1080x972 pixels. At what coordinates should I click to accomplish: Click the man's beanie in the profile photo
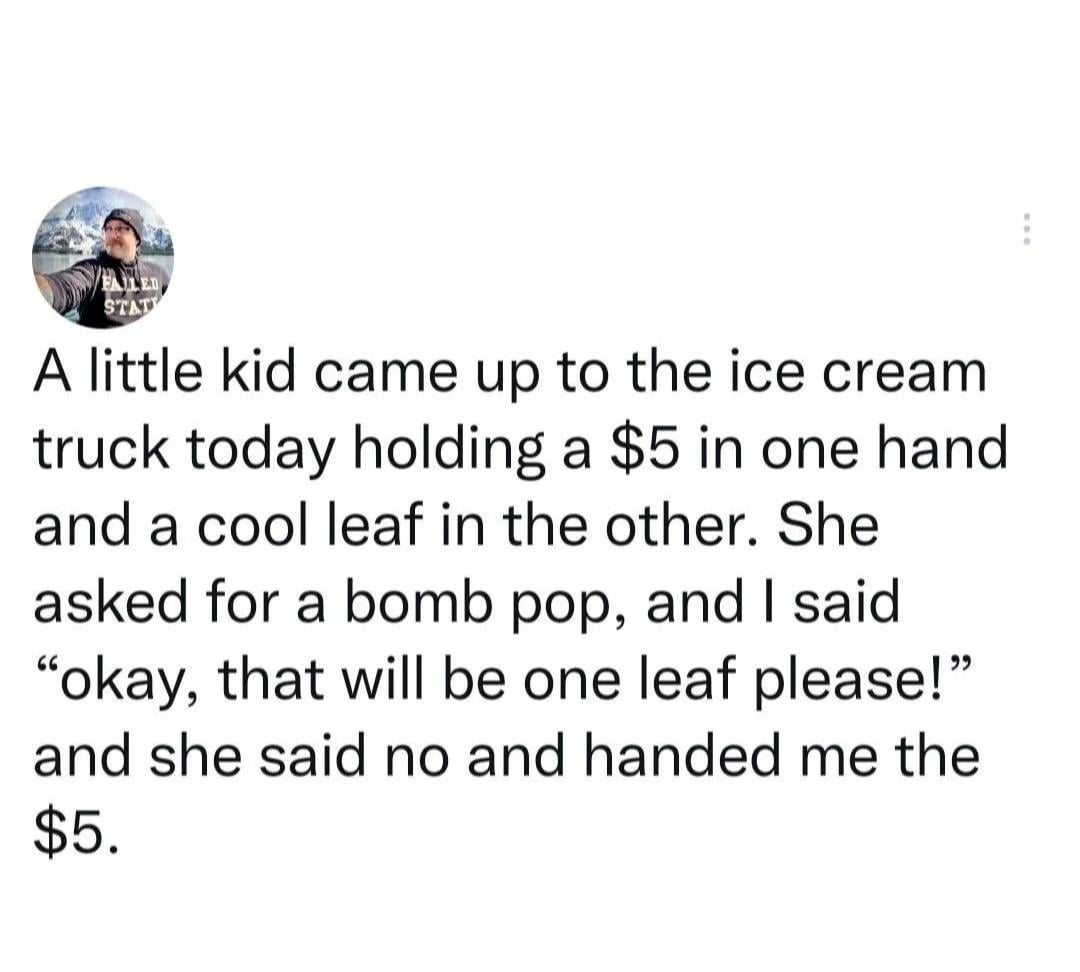125,220
